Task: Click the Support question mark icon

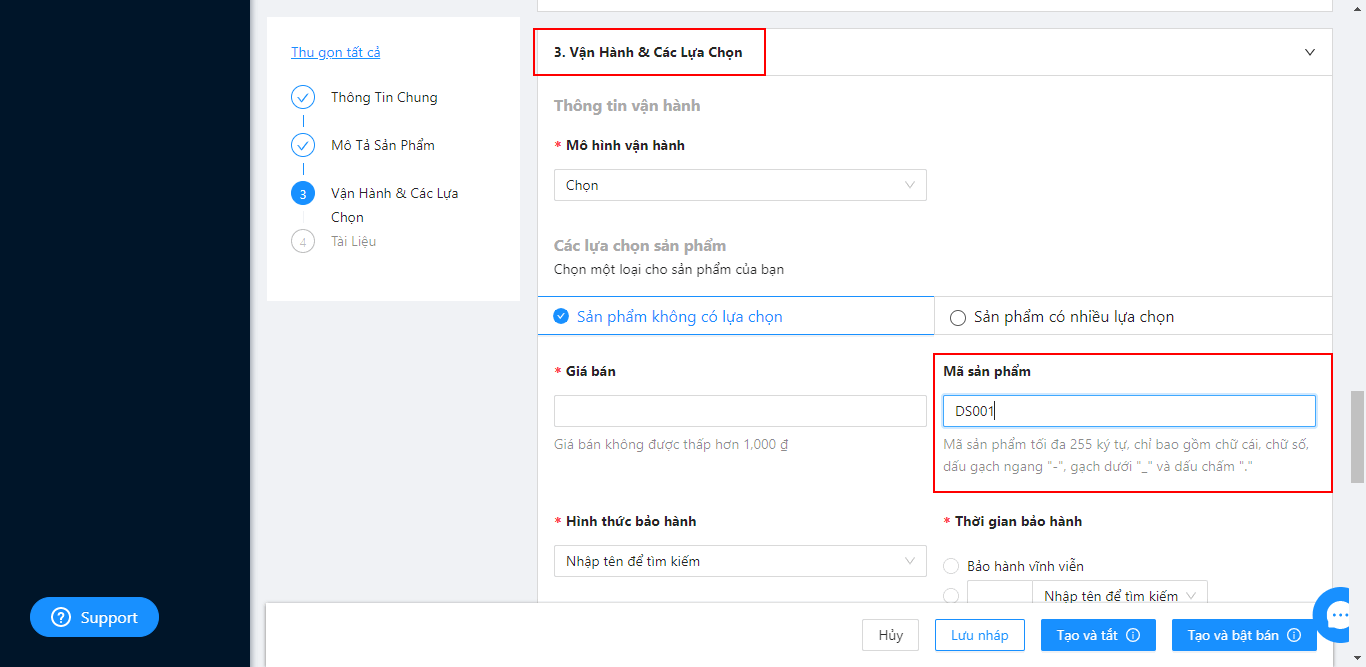Action: click(x=61, y=618)
